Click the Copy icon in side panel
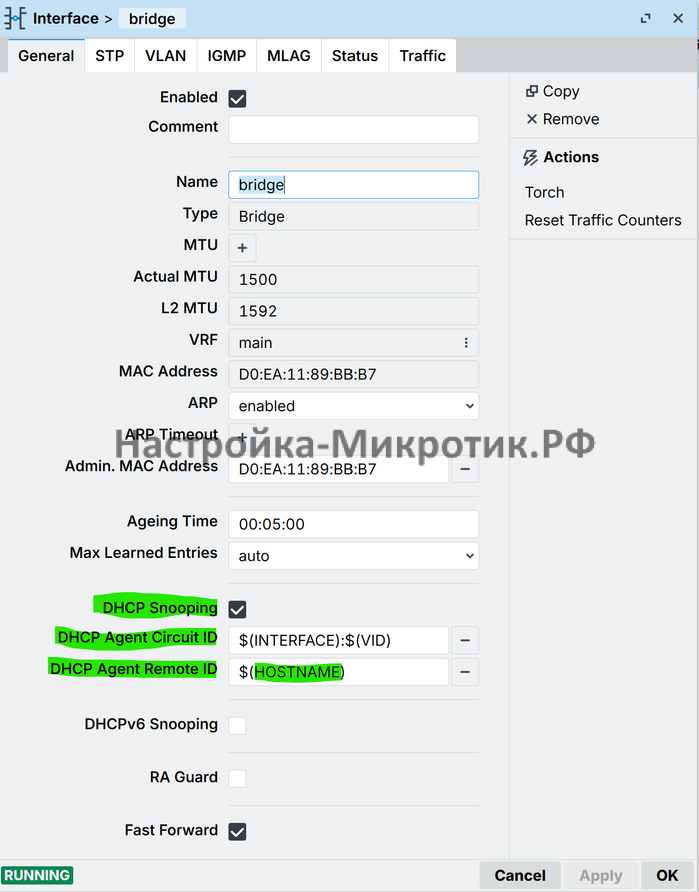Image resolution: width=699 pixels, height=892 pixels. tap(531, 91)
